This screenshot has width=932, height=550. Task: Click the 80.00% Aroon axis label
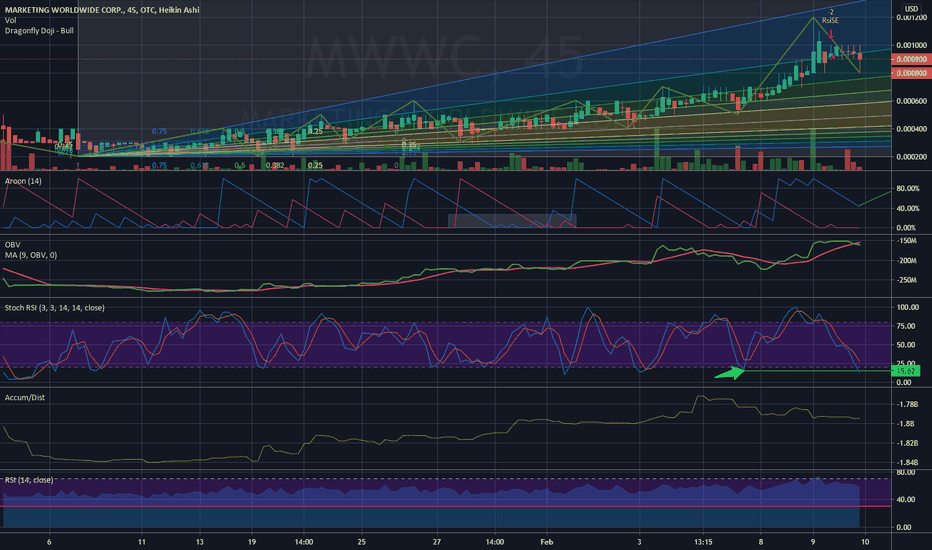(908, 188)
